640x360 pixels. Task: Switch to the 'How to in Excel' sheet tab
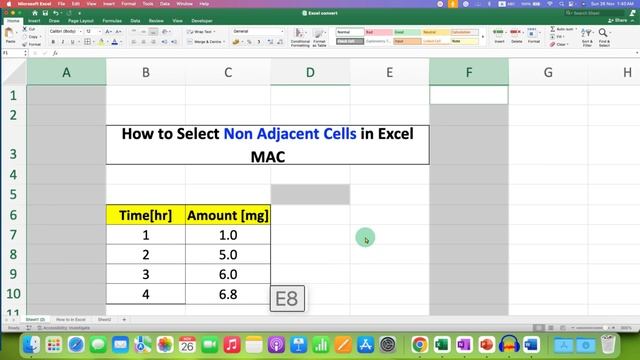(x=71, y=320)
